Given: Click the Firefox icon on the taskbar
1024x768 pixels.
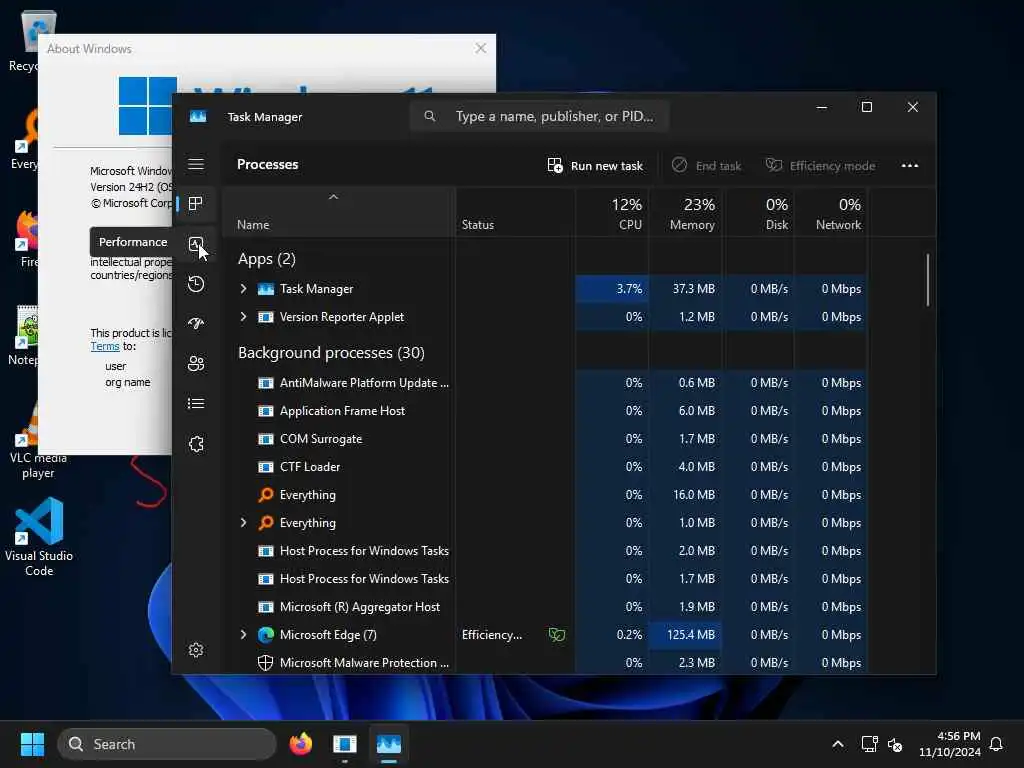Looking at the screenshot, I should coord(301,744).
